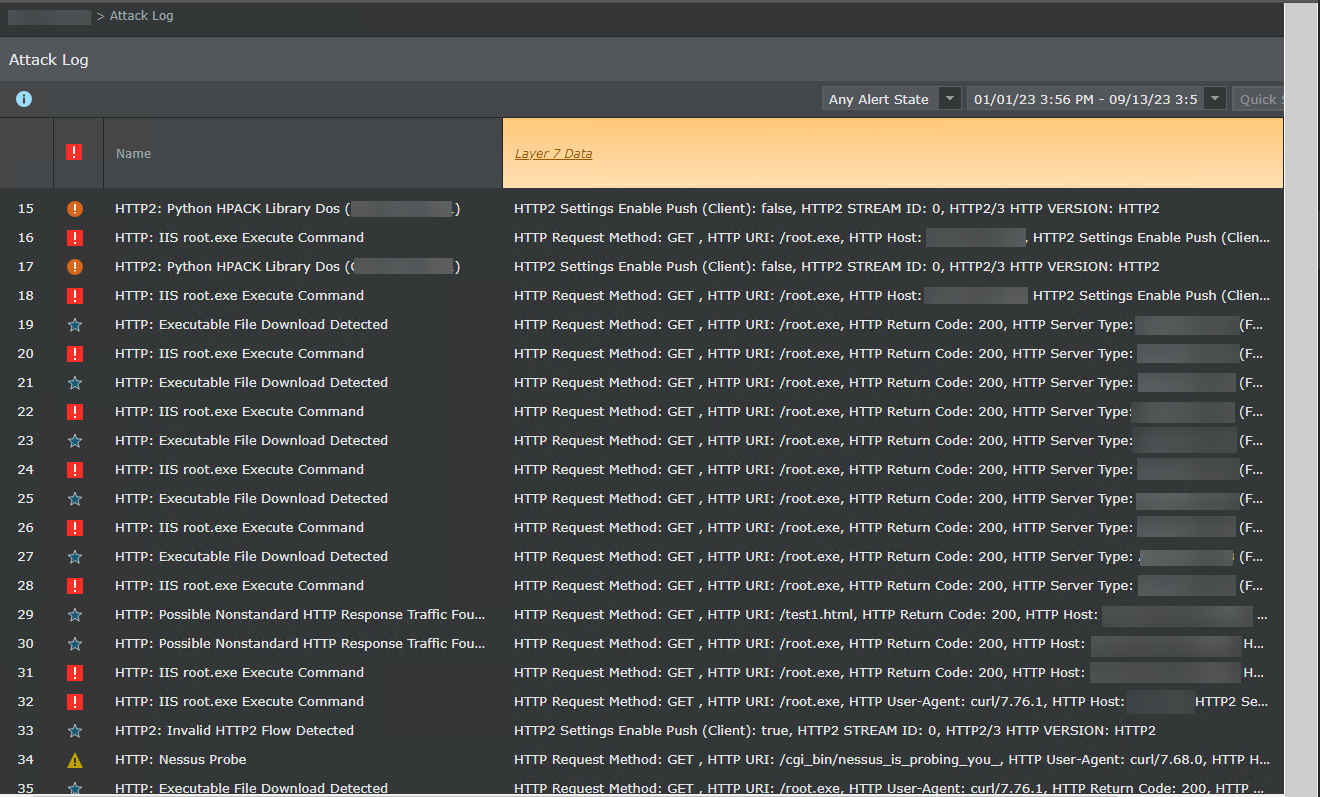1320x797 pixels.
Task: Select row 25 Executable File Download Detected
Action: coord(251,499)
